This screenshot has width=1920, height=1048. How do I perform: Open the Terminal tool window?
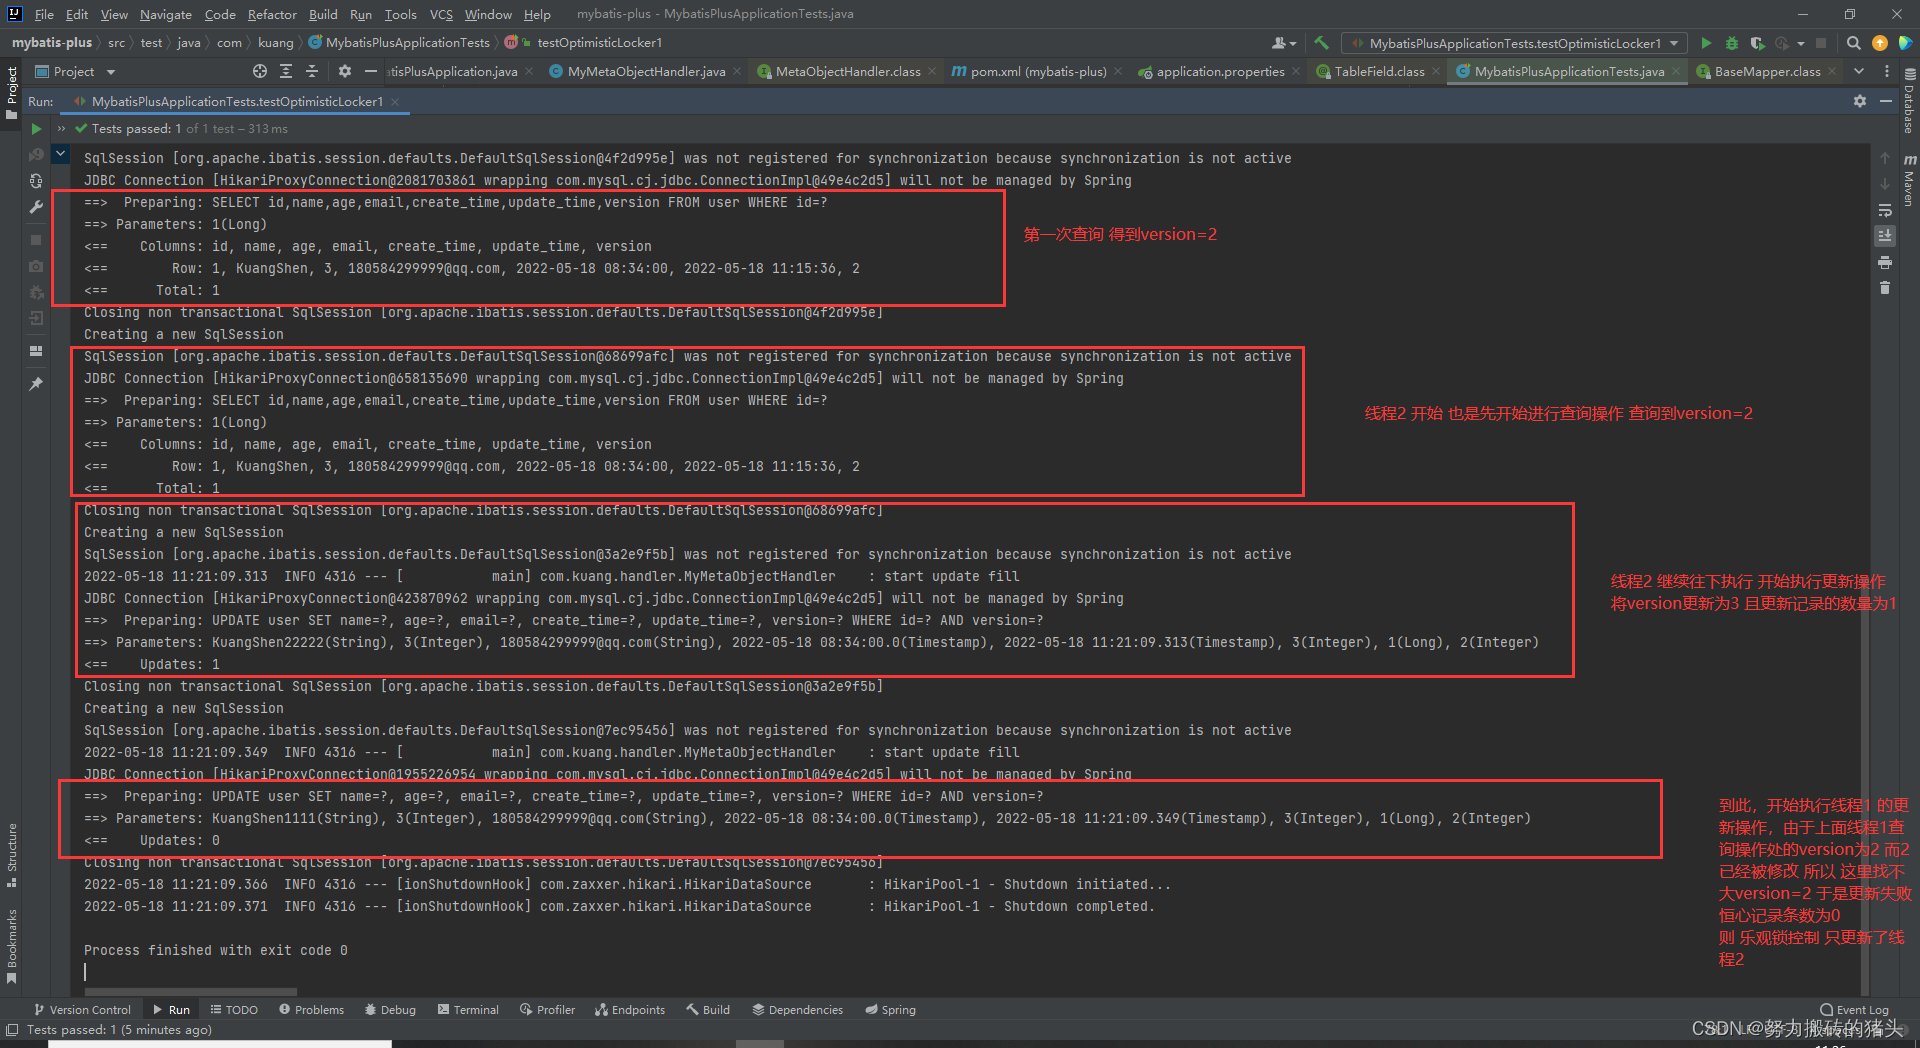[468, 1010]
